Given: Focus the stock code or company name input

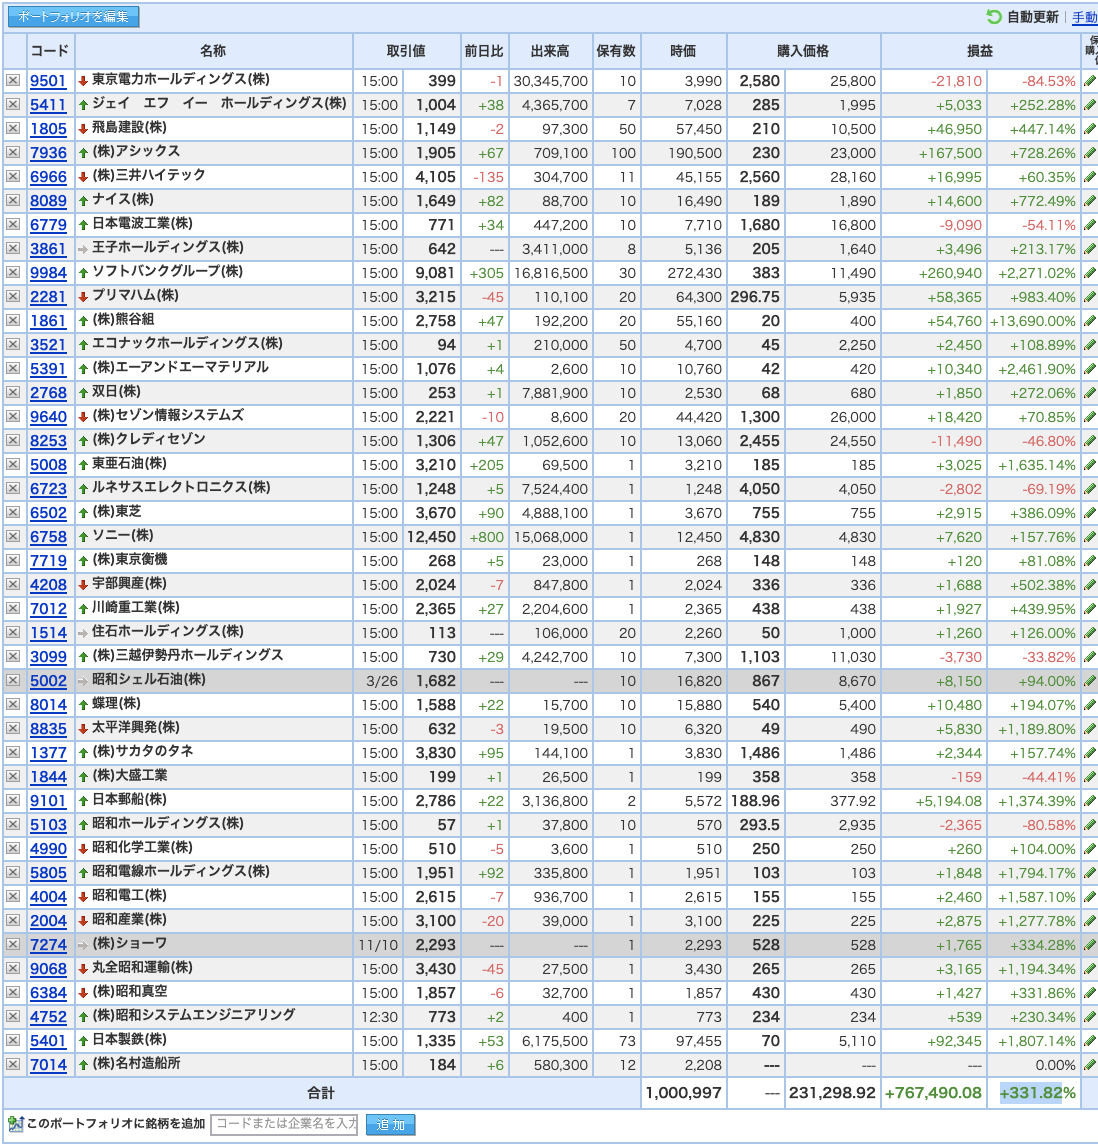Looking at the screenshot, I should pos(284,1125).
